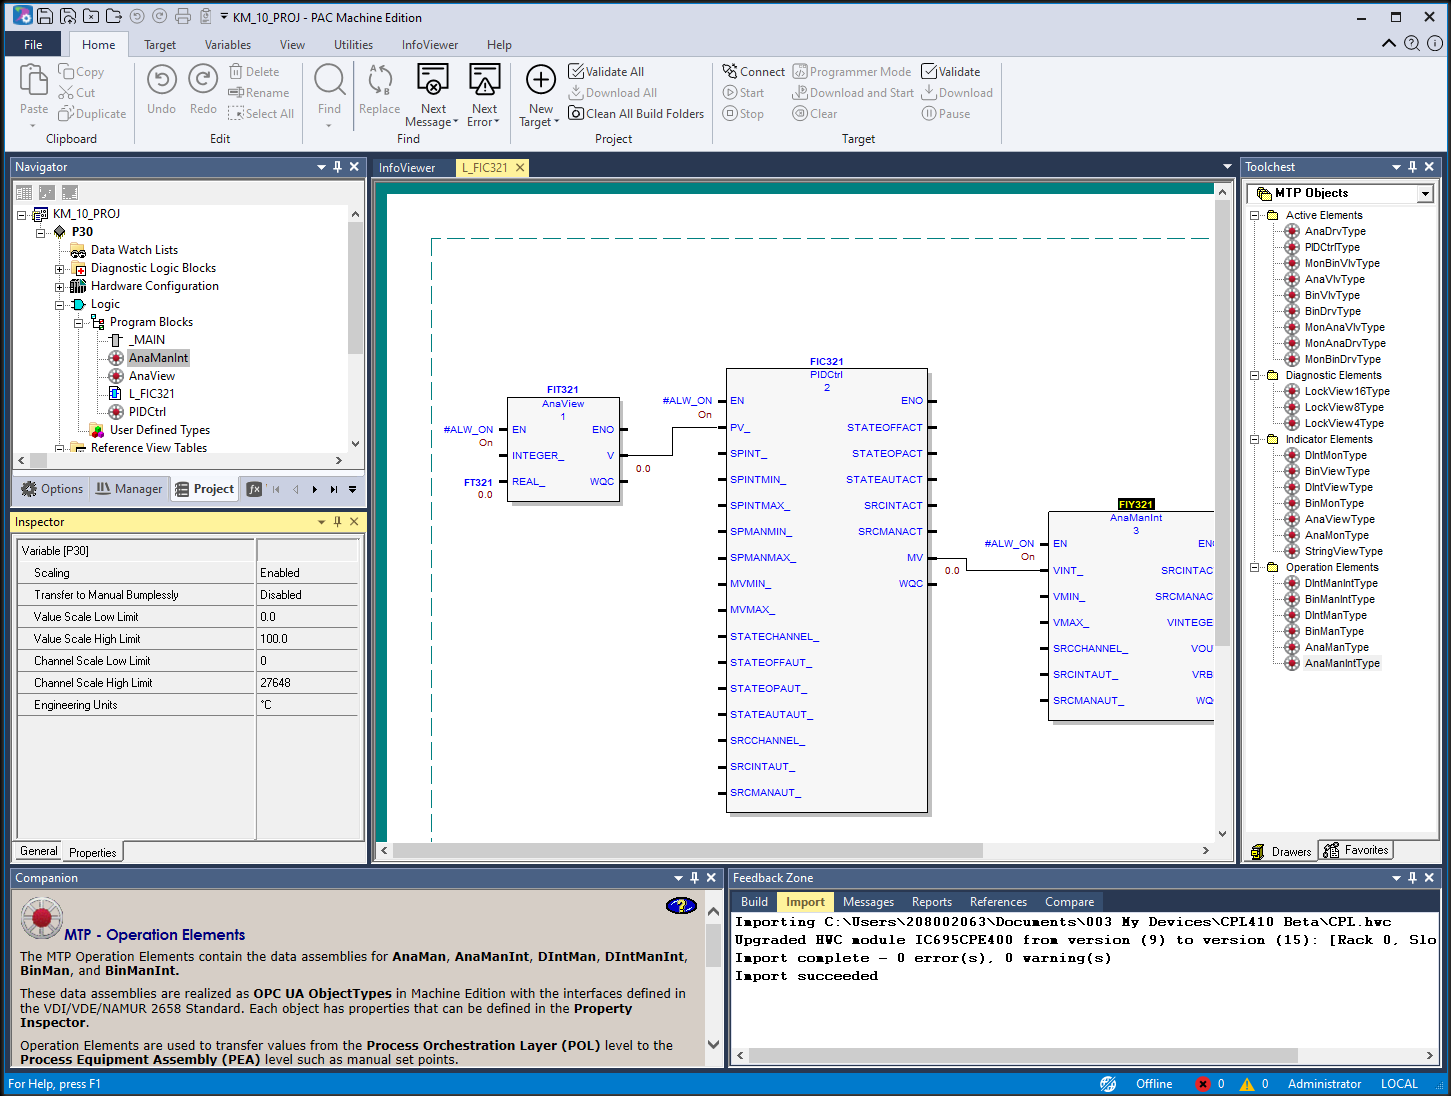Switch to the Messages tab in Feedback Zone

(x=867, y=902)
